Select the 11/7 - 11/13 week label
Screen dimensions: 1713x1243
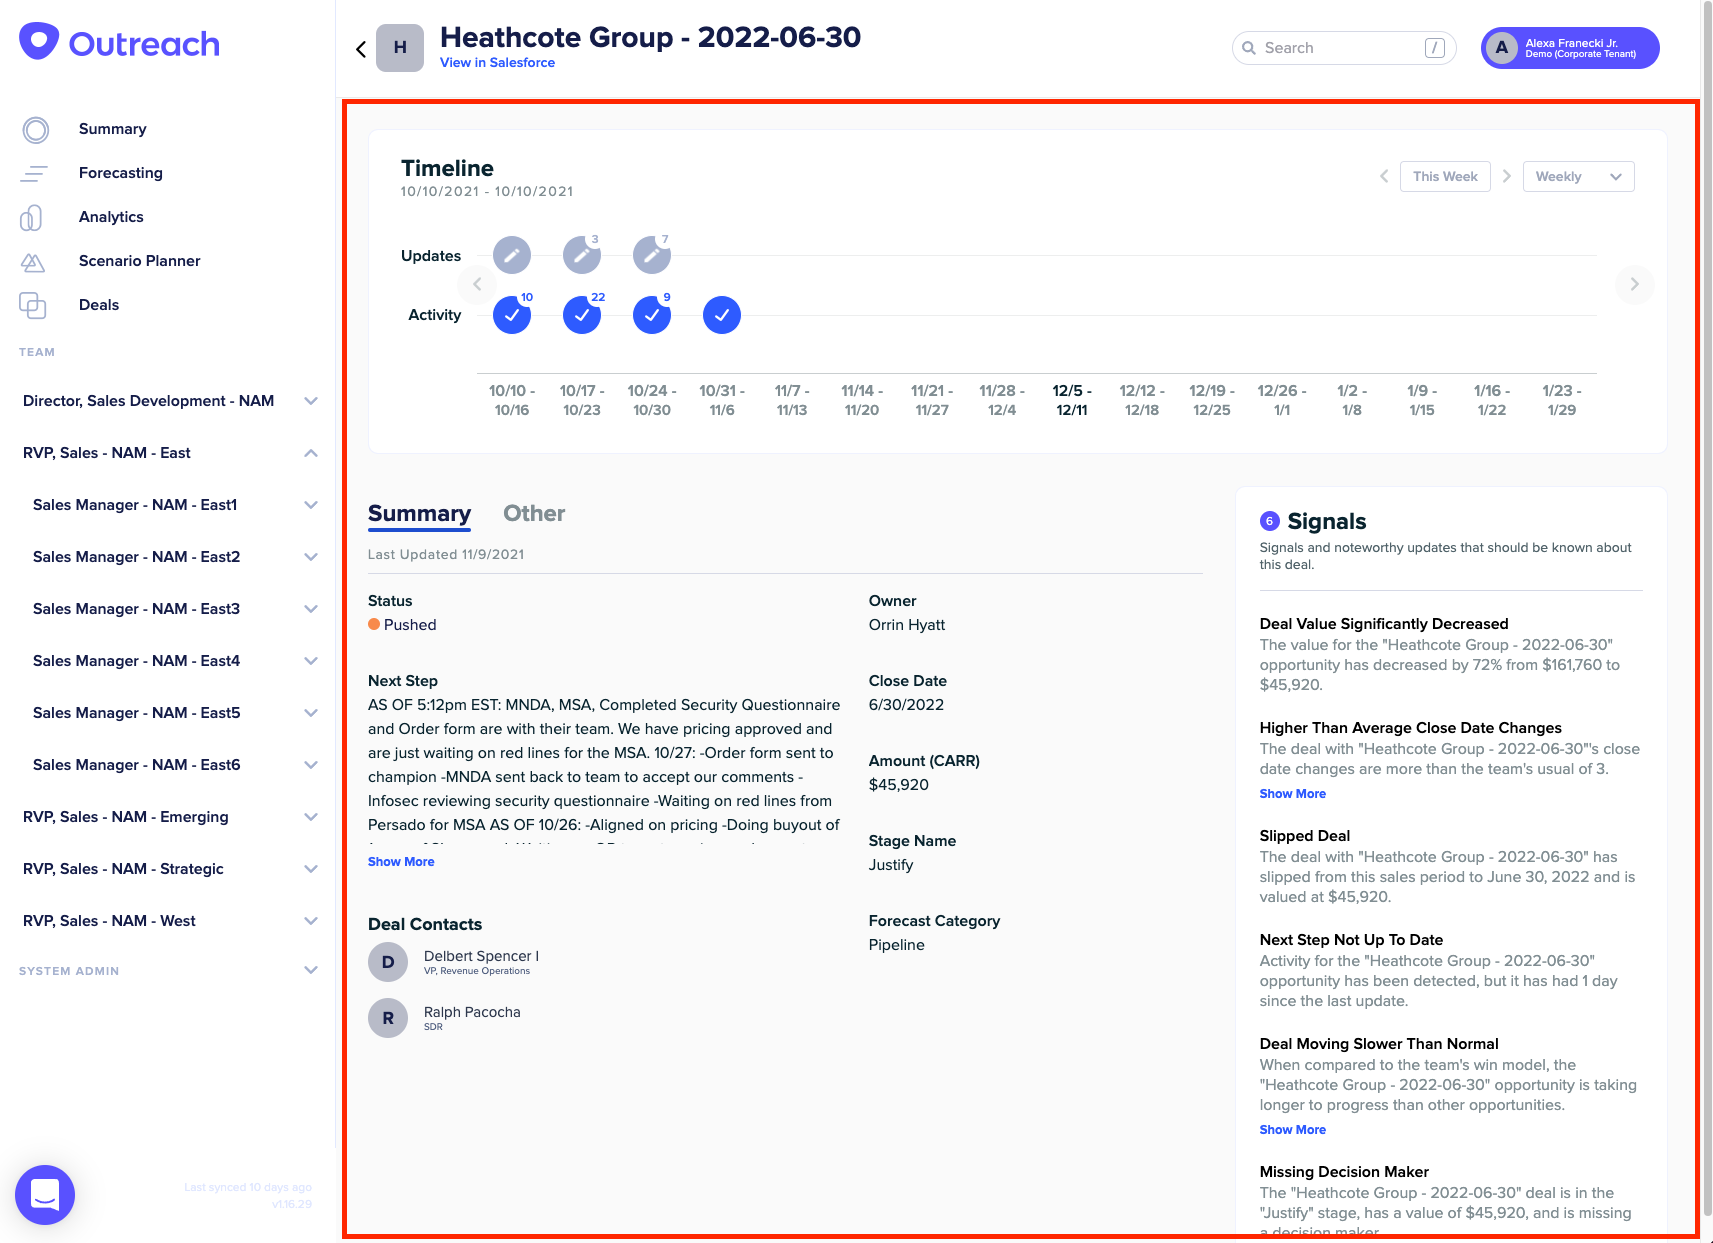click(x=792, y=400)
